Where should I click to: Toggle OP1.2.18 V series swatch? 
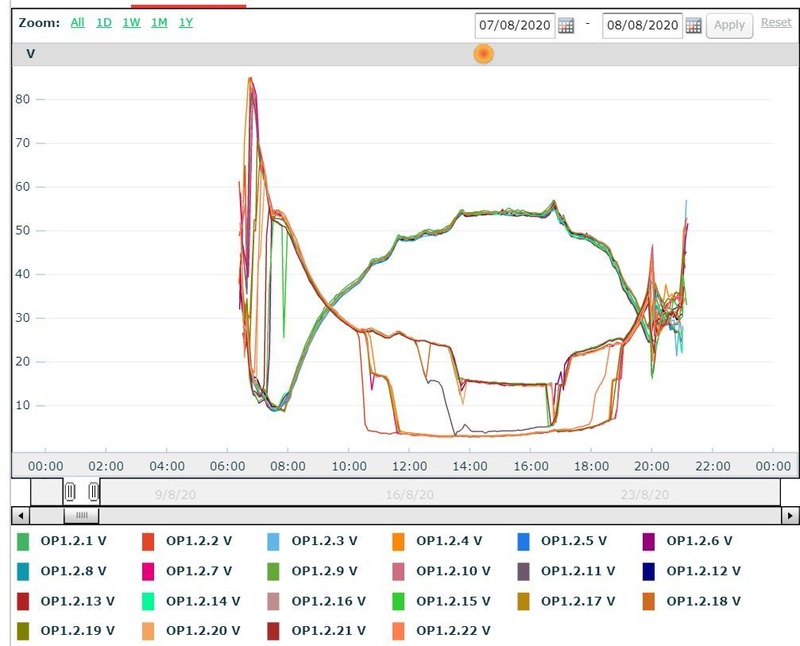pos(648,602)
